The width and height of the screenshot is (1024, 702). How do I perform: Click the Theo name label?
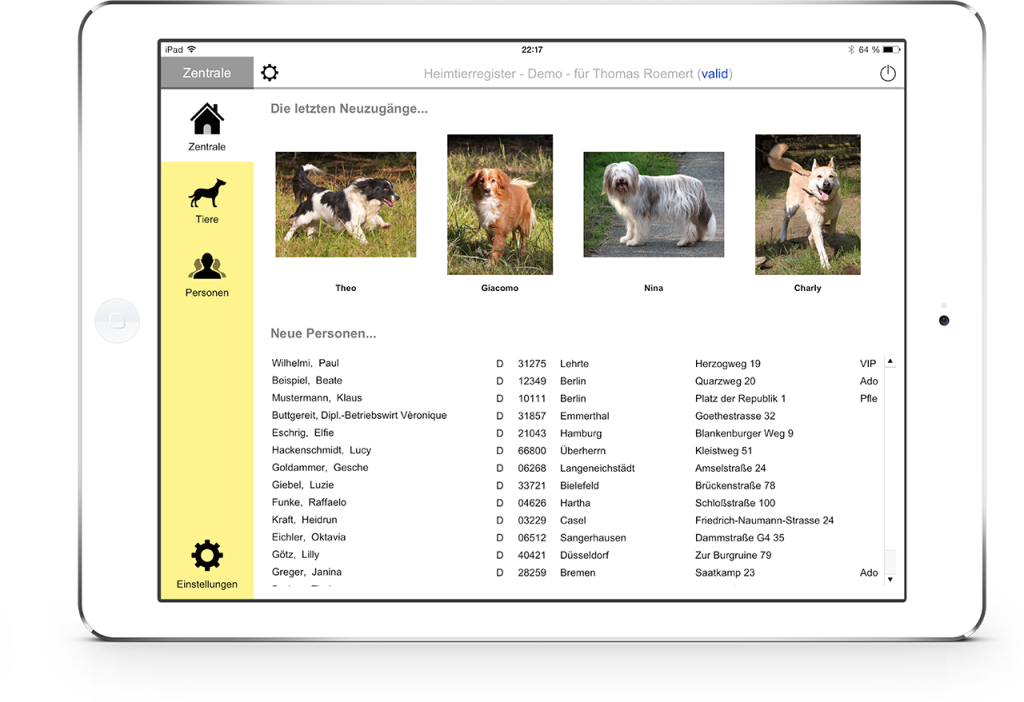point(345,288)
